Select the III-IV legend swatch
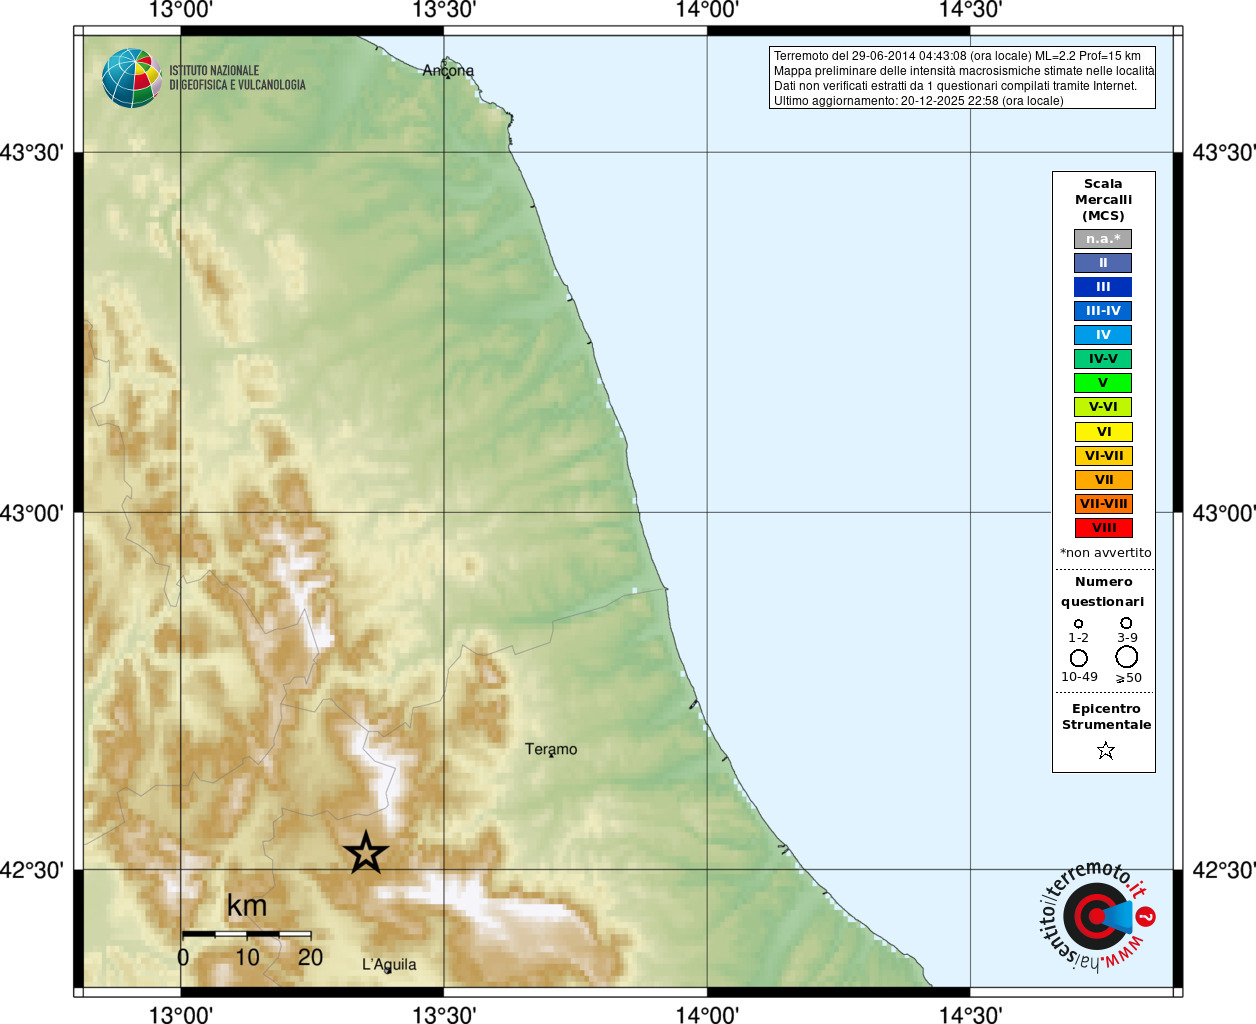Viewport: 1256px width, 1024px height. [1103, 311]
